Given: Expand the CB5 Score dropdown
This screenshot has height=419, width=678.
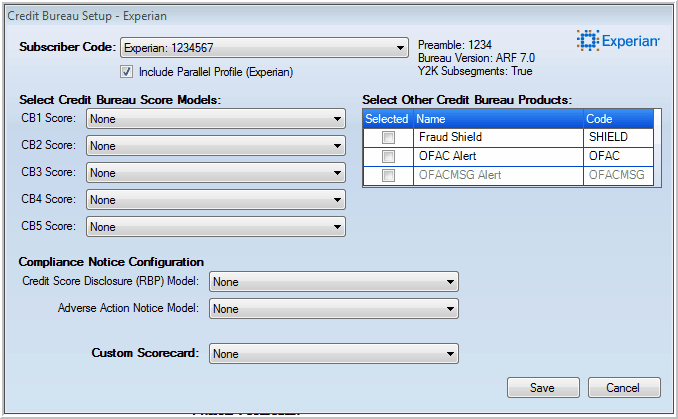Looking at the screenshot, I should click(x=216, y=227).
